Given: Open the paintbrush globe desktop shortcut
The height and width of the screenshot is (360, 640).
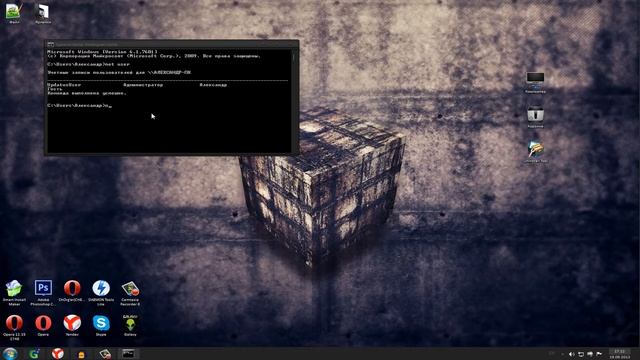Looking at the screenshot, I should tap(536, 152).
